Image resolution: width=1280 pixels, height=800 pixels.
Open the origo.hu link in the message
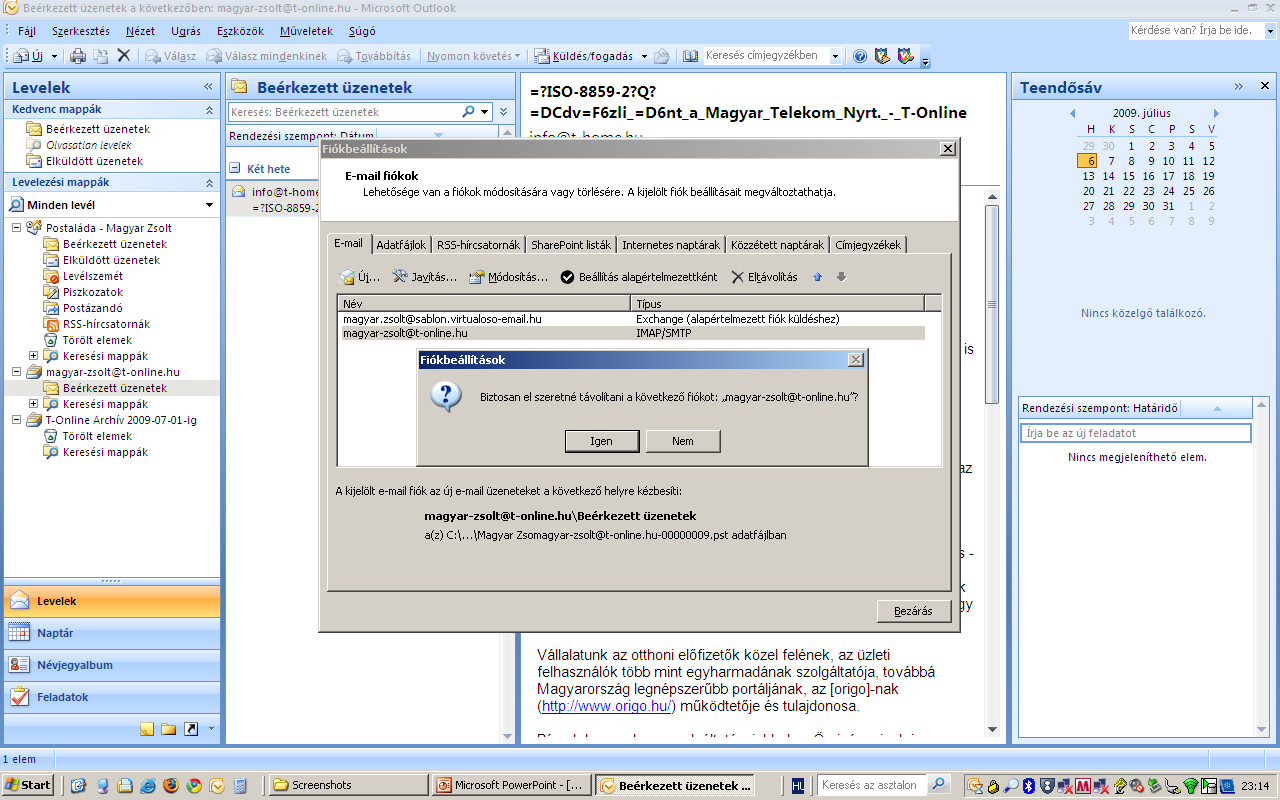tap(608, 707)
